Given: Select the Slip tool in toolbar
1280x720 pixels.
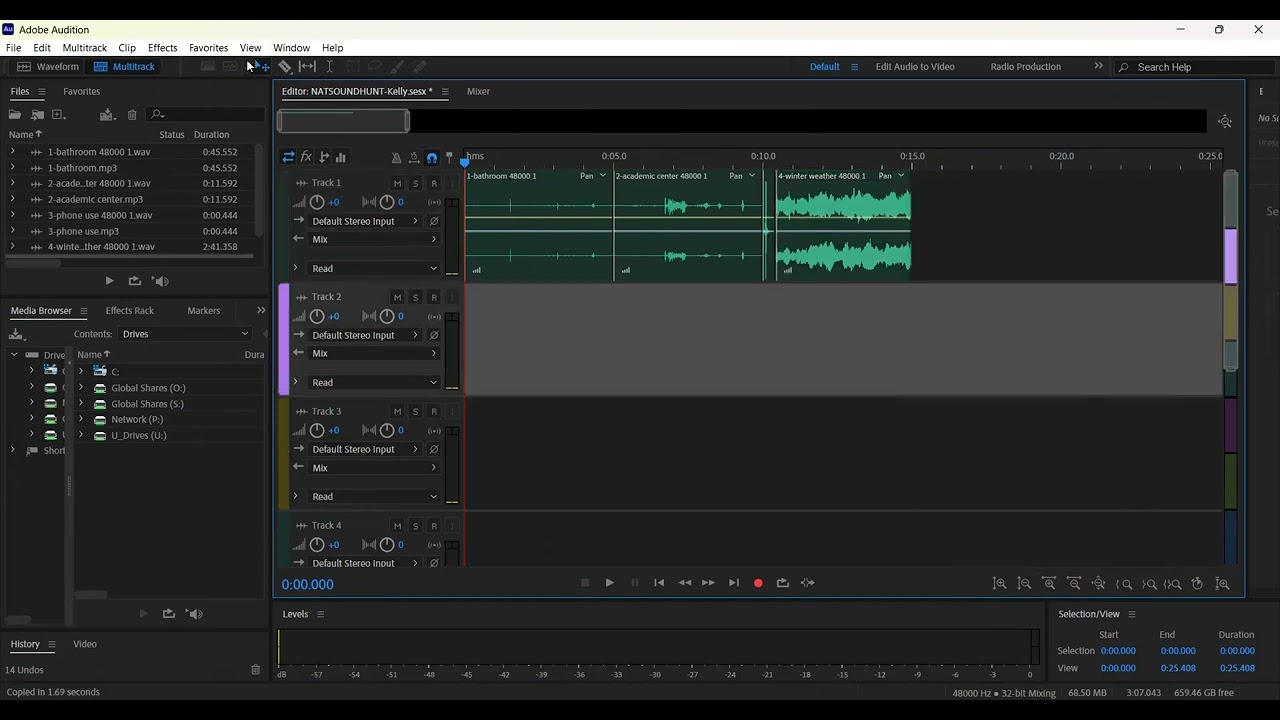Looking at the screenshot, I should coord(307,67).
